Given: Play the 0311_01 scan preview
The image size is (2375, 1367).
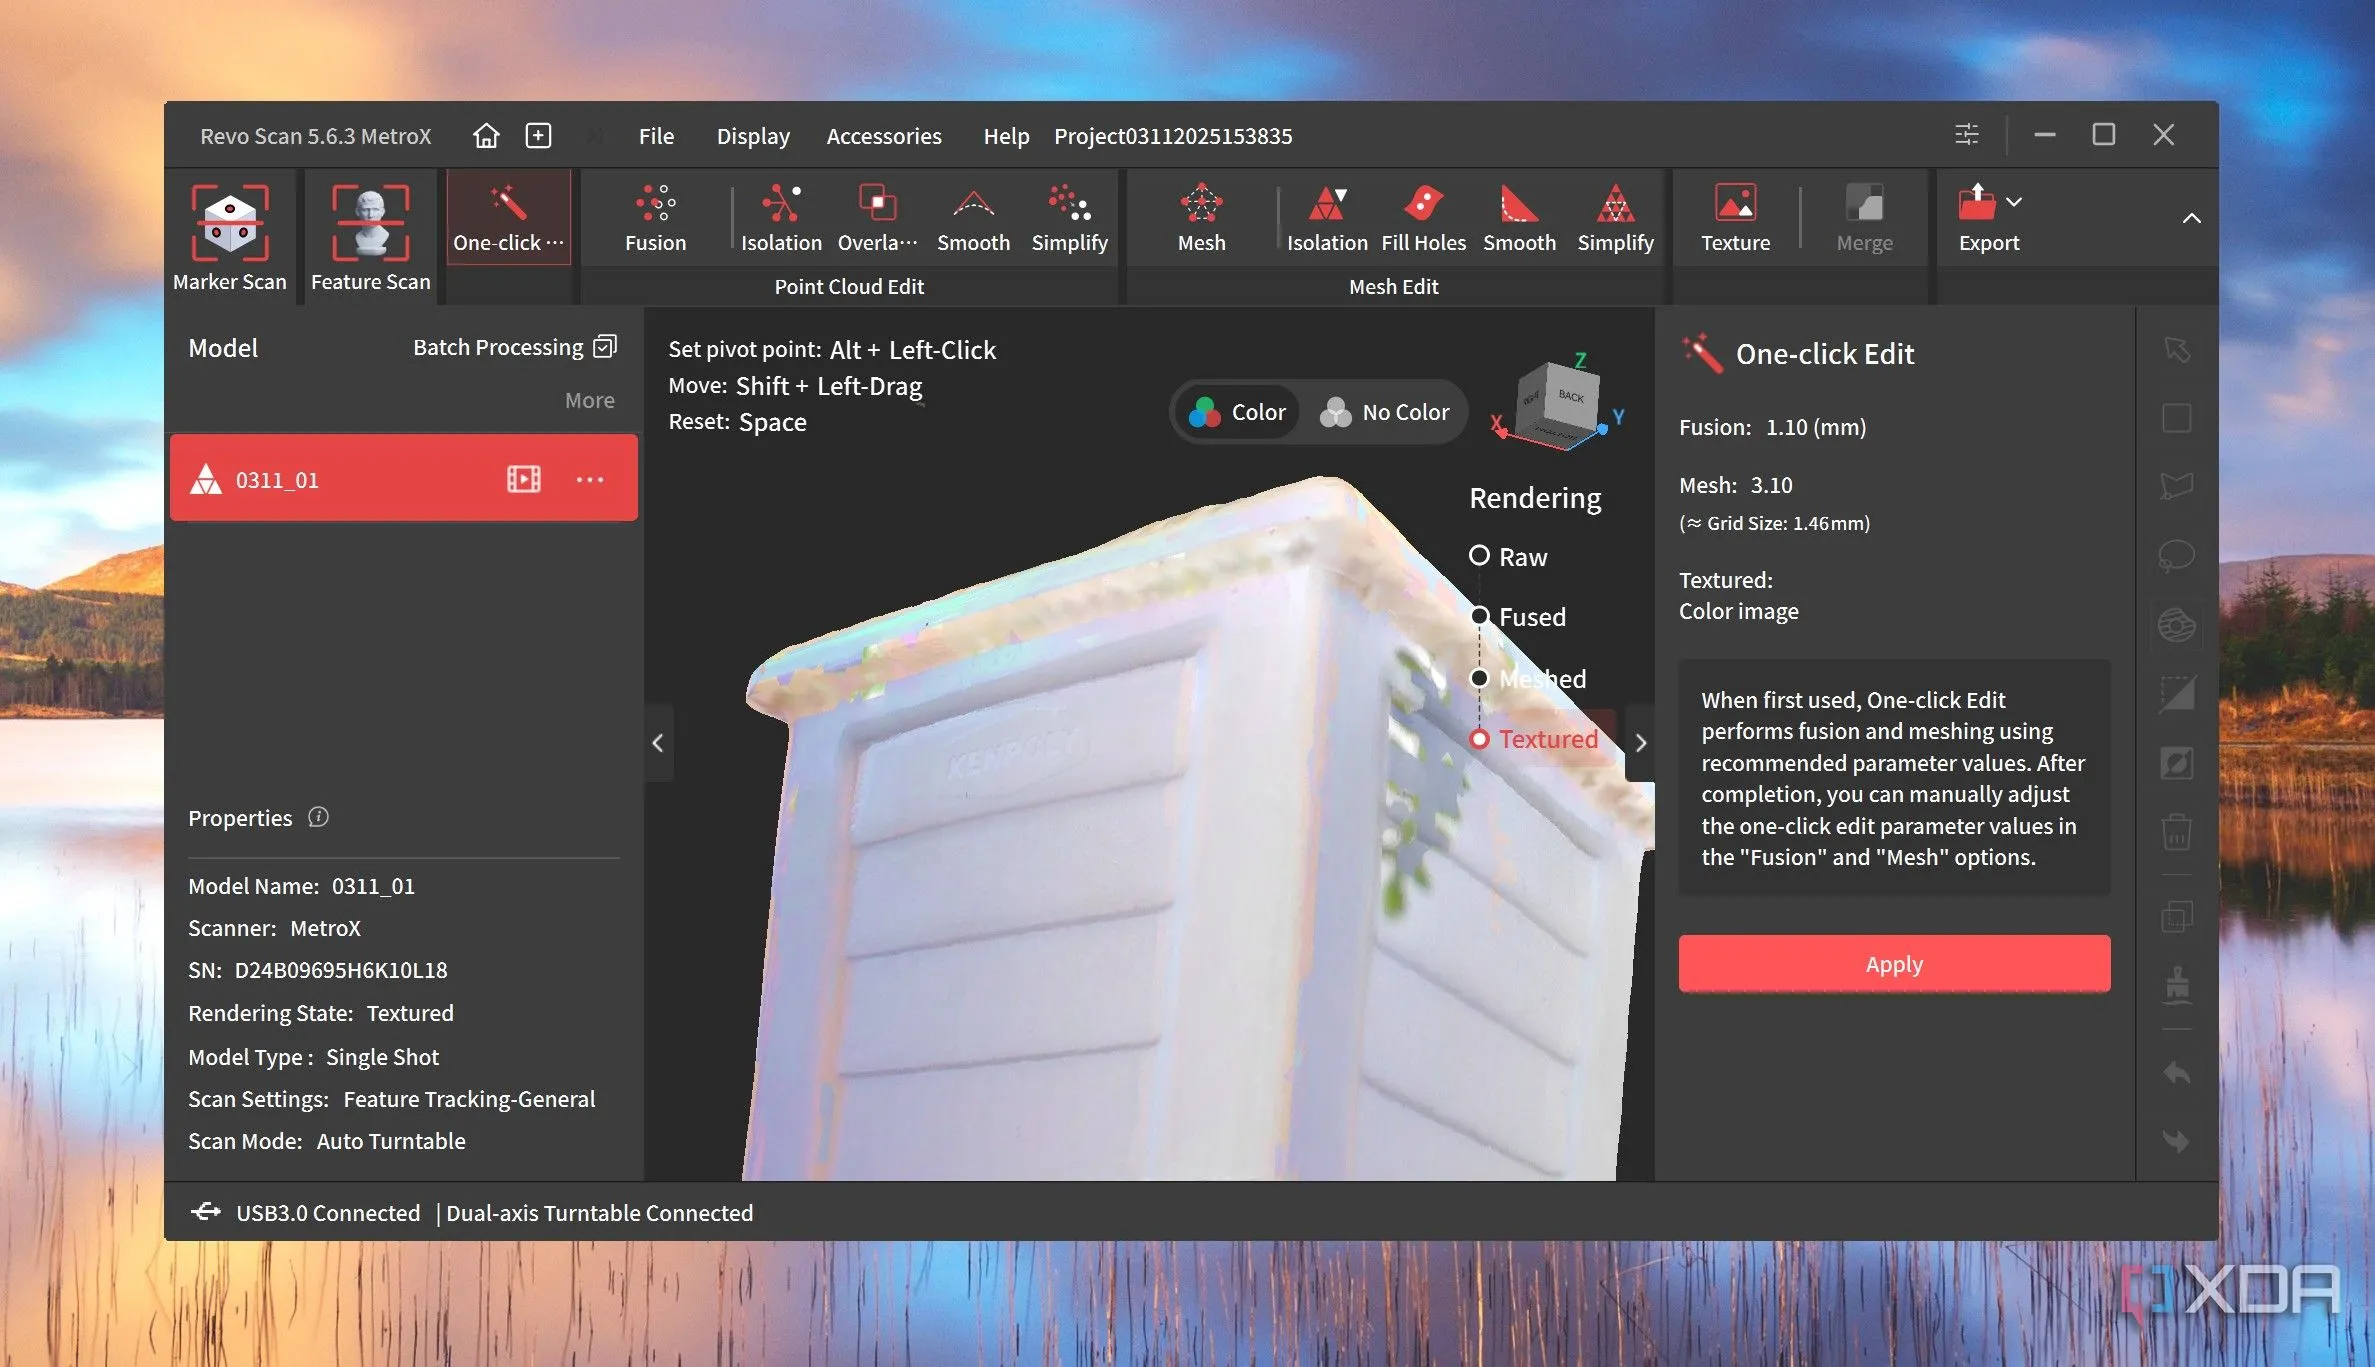Looking at the screenshot, I should coord(523,479).
